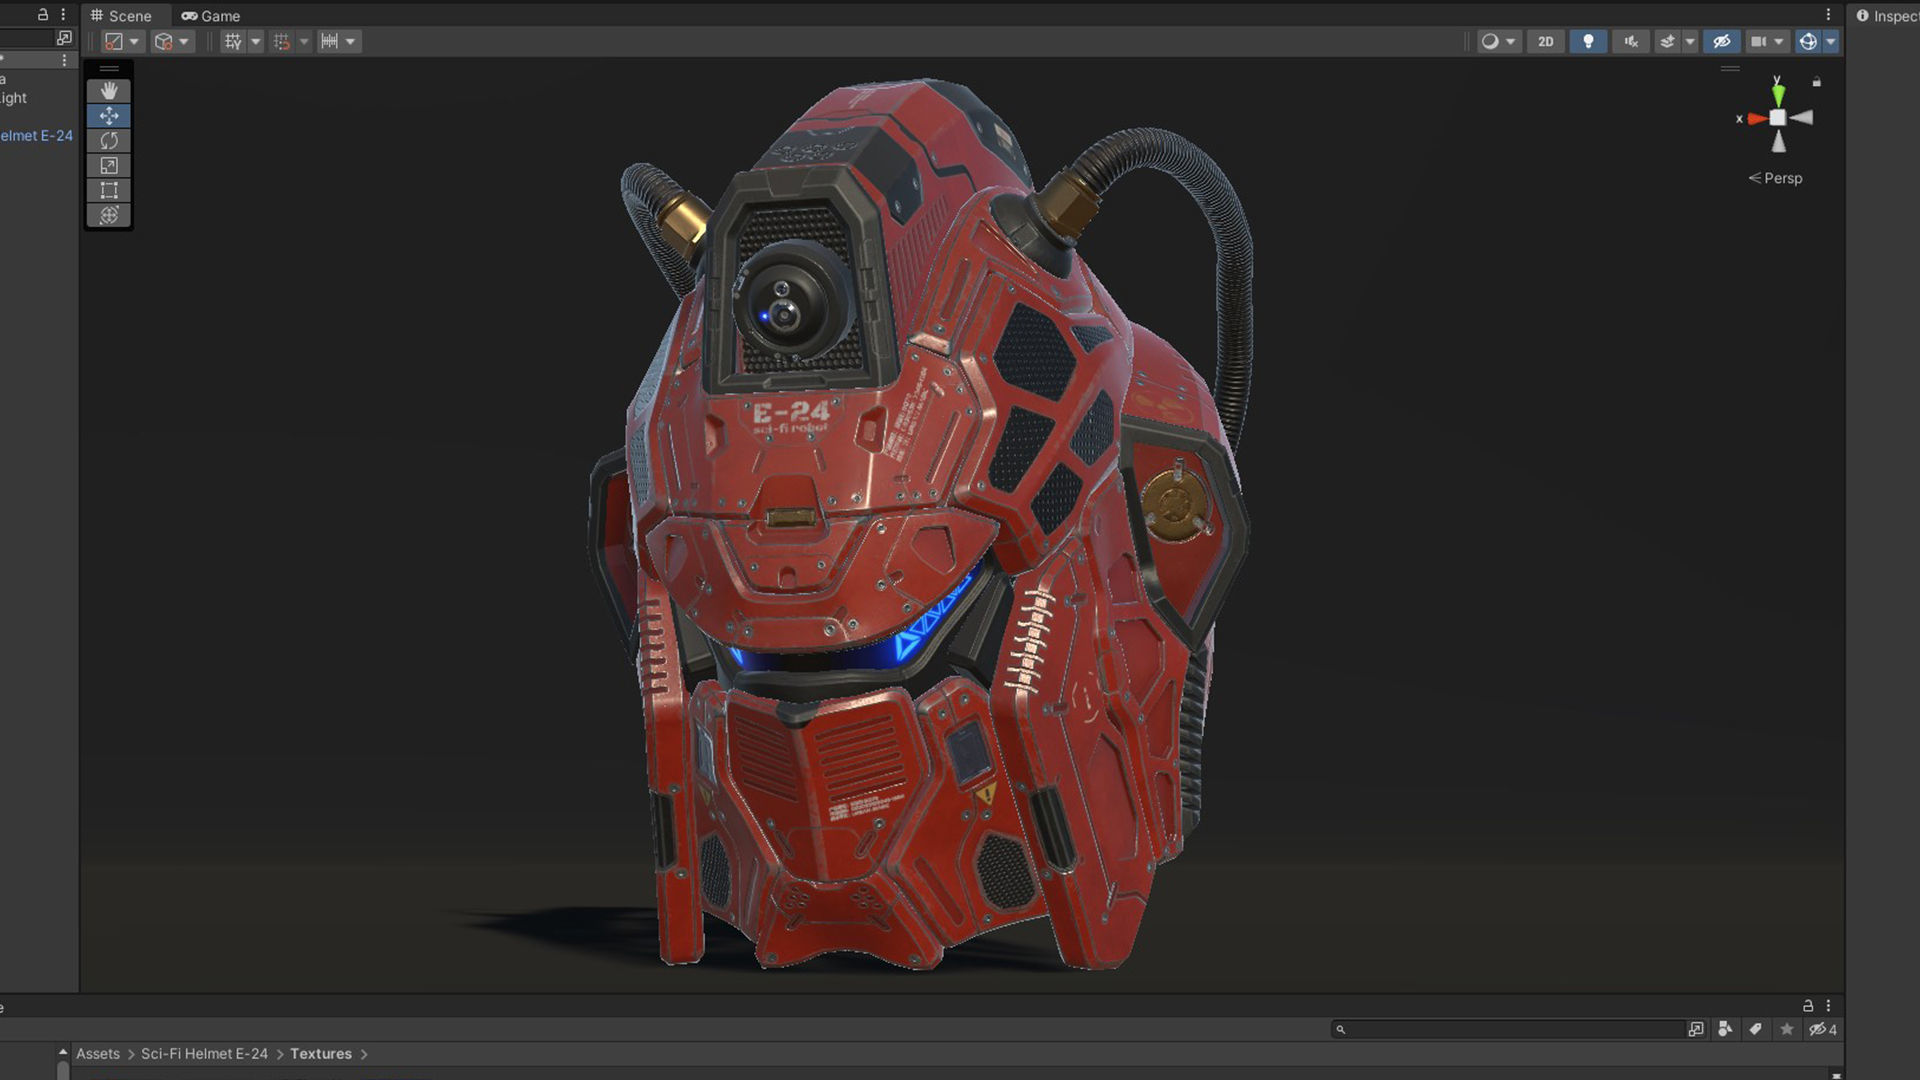
Task: Select the Rect transform tool
Action: tap(109, 191)
